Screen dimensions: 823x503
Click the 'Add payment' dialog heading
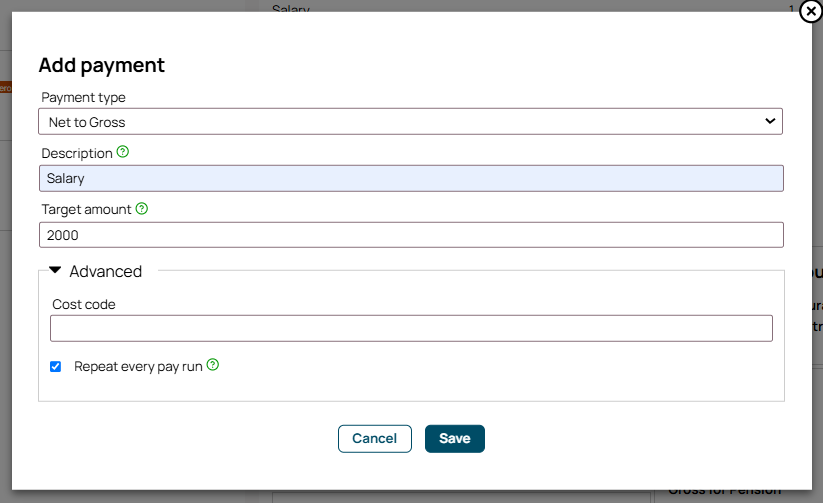[102, 66]
